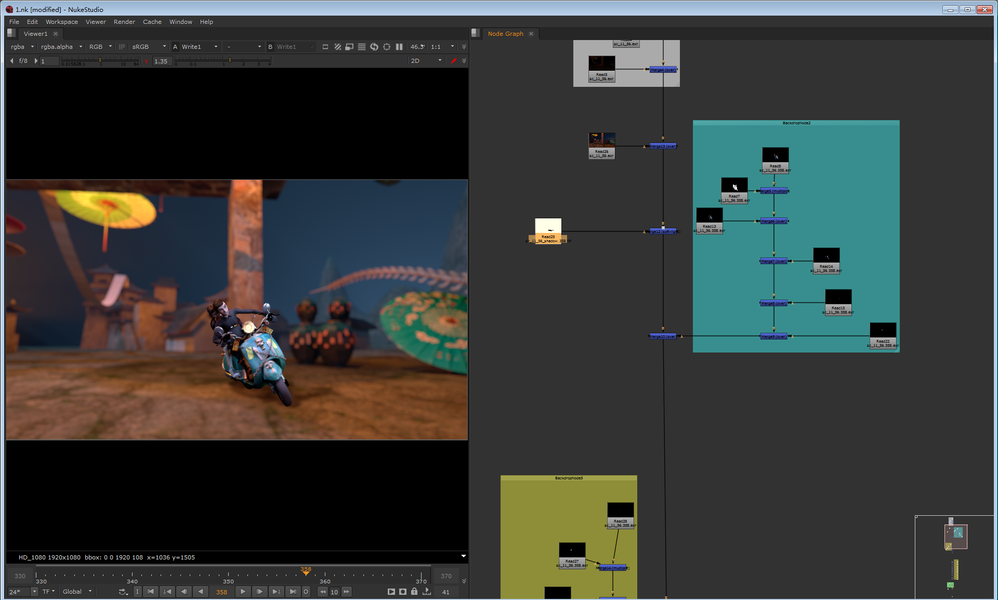Click the gamma value field 1.35
The image size is (998, 600).
pyautogui.click(x=161, y=61)
